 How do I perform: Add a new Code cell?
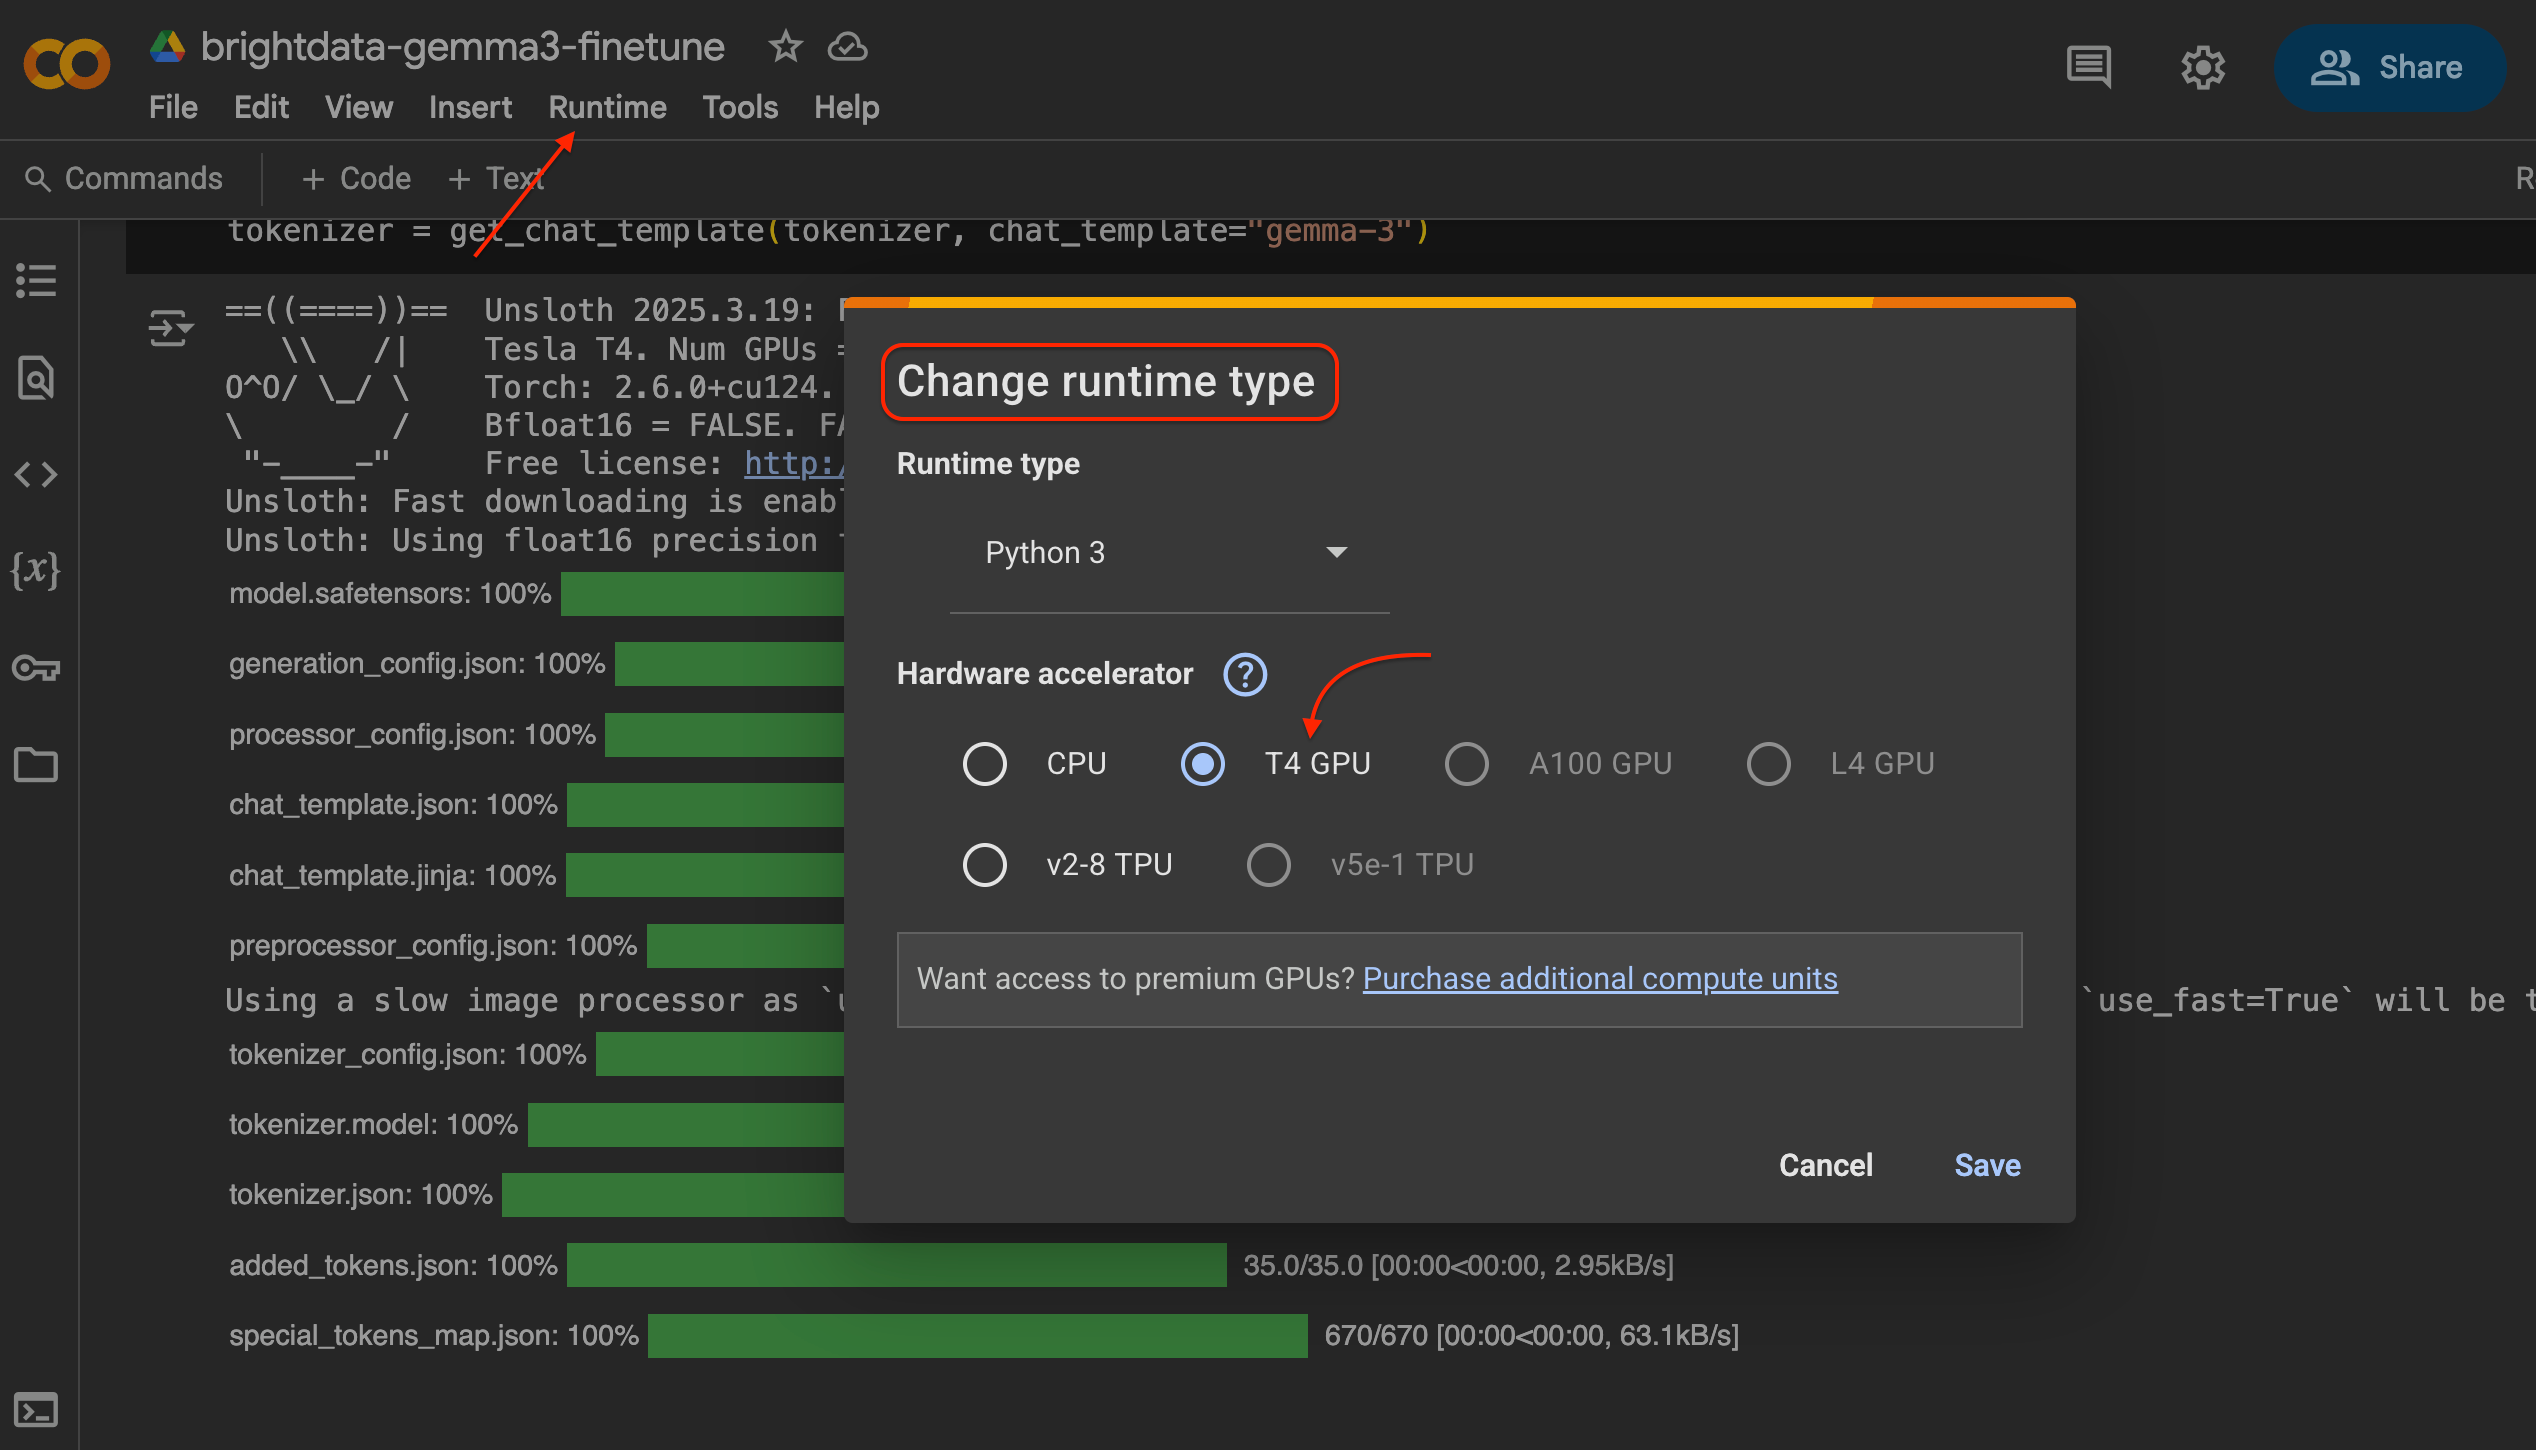[x=356, y=179]
